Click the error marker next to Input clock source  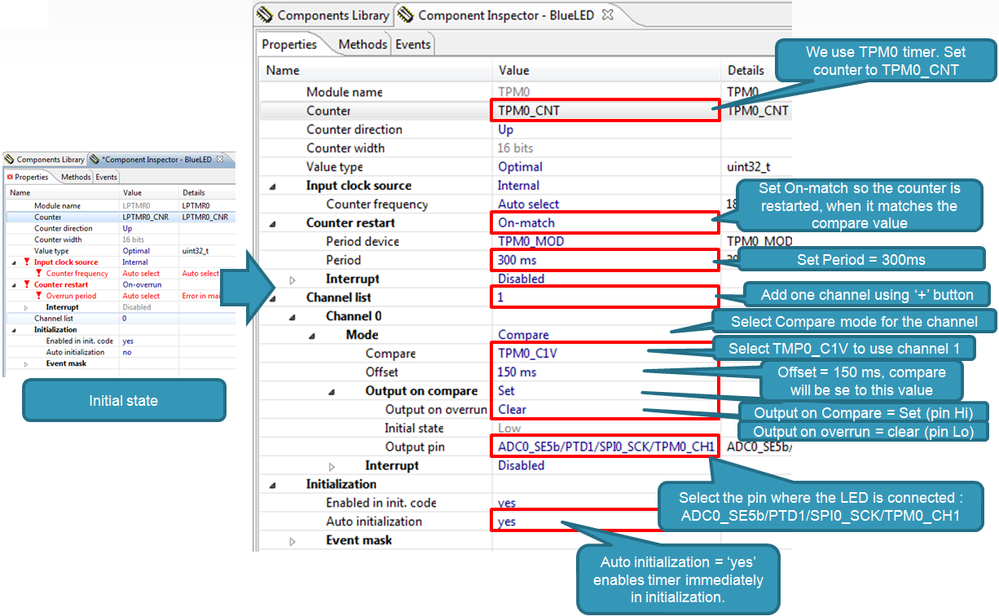[26, 262]
